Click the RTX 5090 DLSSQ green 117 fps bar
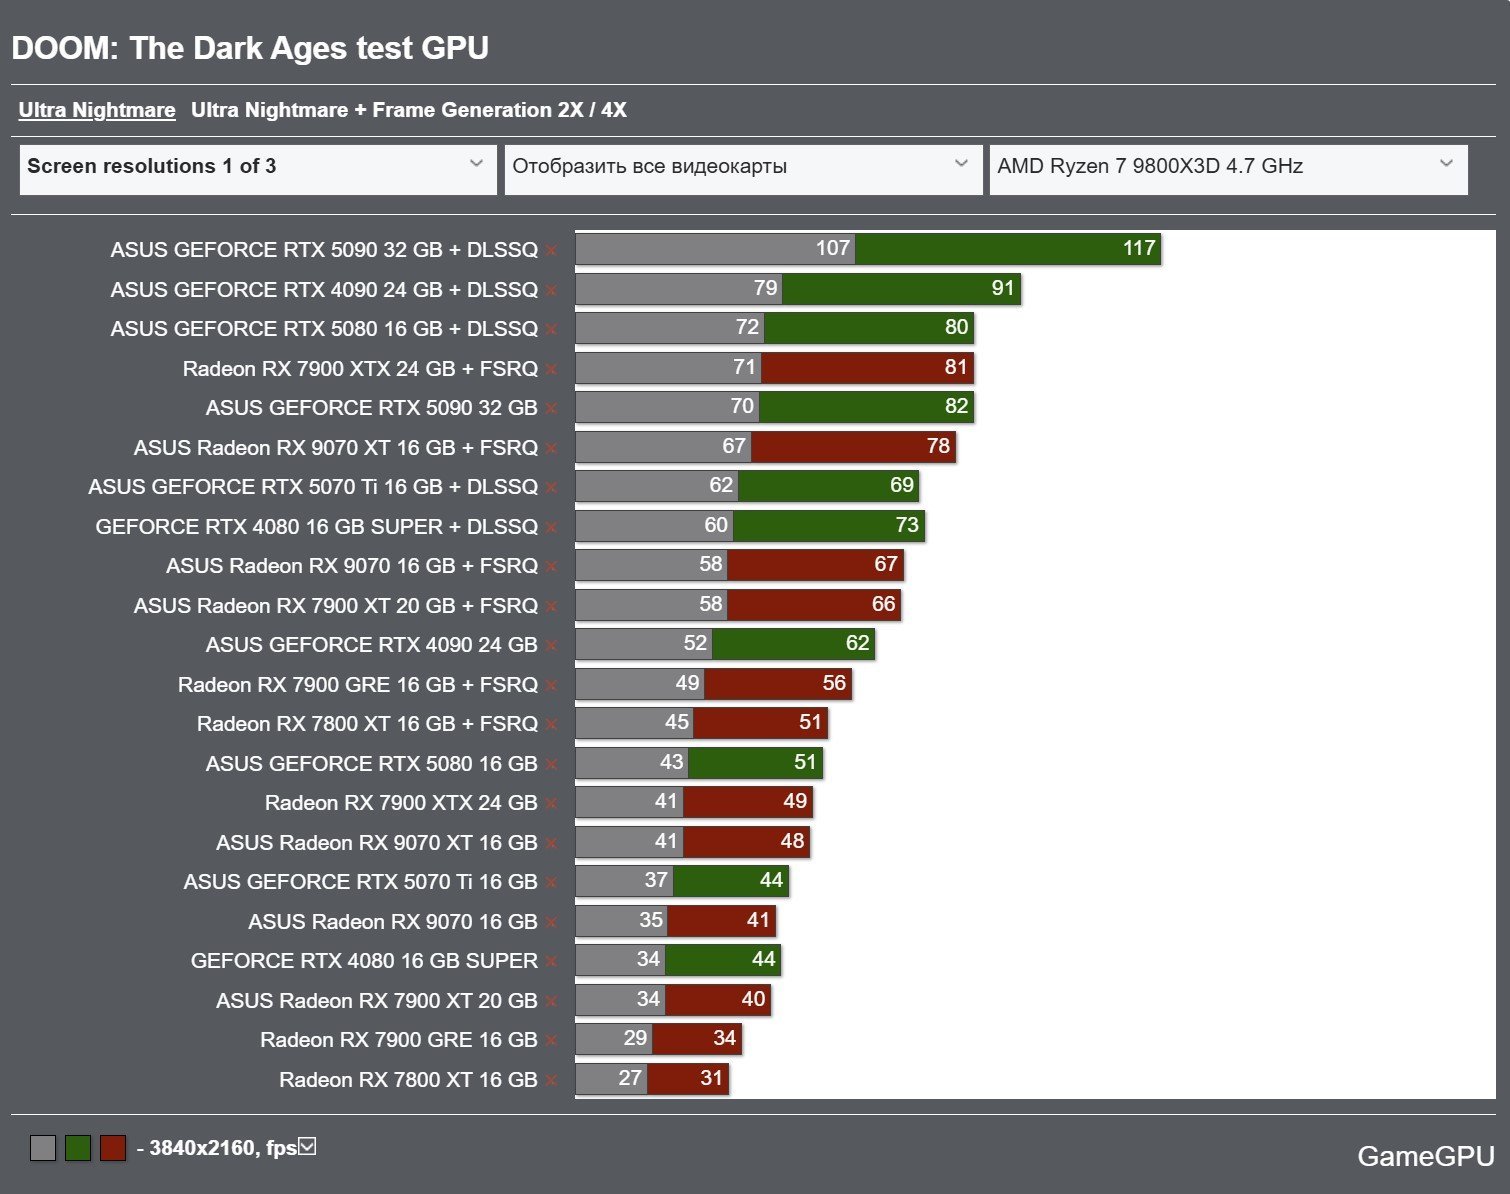The image size is (1510, 1194). coord(1008,249)
